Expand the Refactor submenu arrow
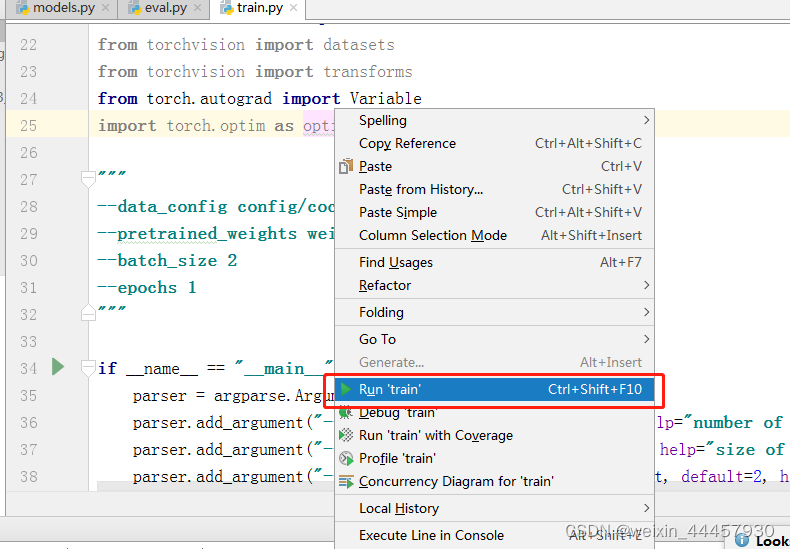Image resolution: width=790 pixels, height=549 pixels. (x=646, y=285)
